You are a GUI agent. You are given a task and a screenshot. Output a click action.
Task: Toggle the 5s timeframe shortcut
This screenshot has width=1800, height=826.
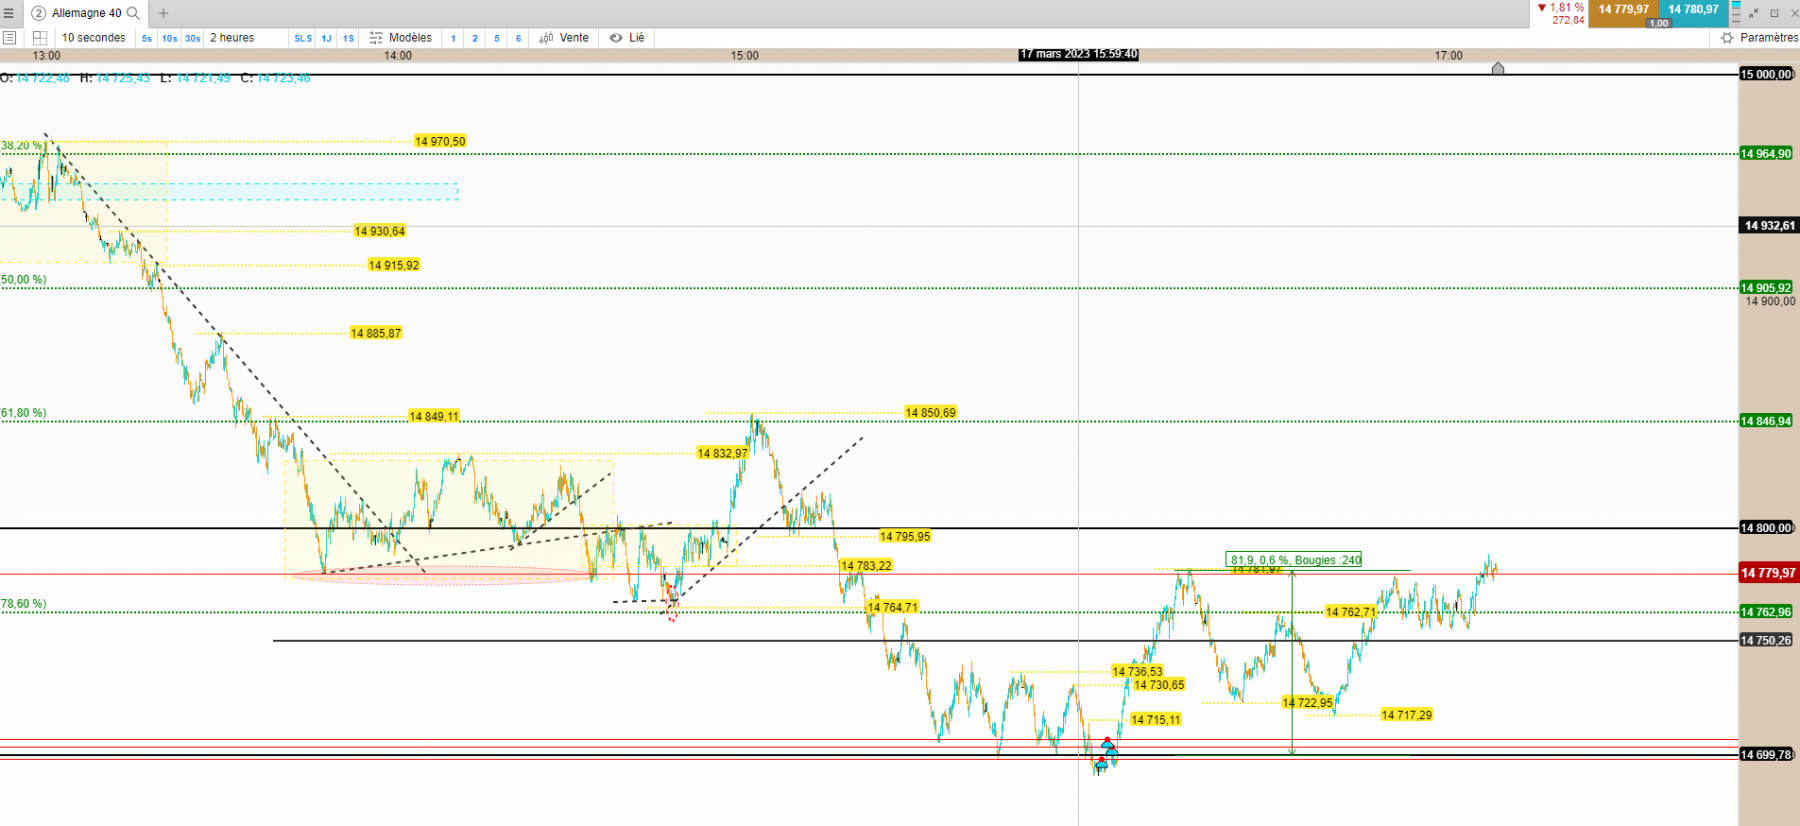147,38
